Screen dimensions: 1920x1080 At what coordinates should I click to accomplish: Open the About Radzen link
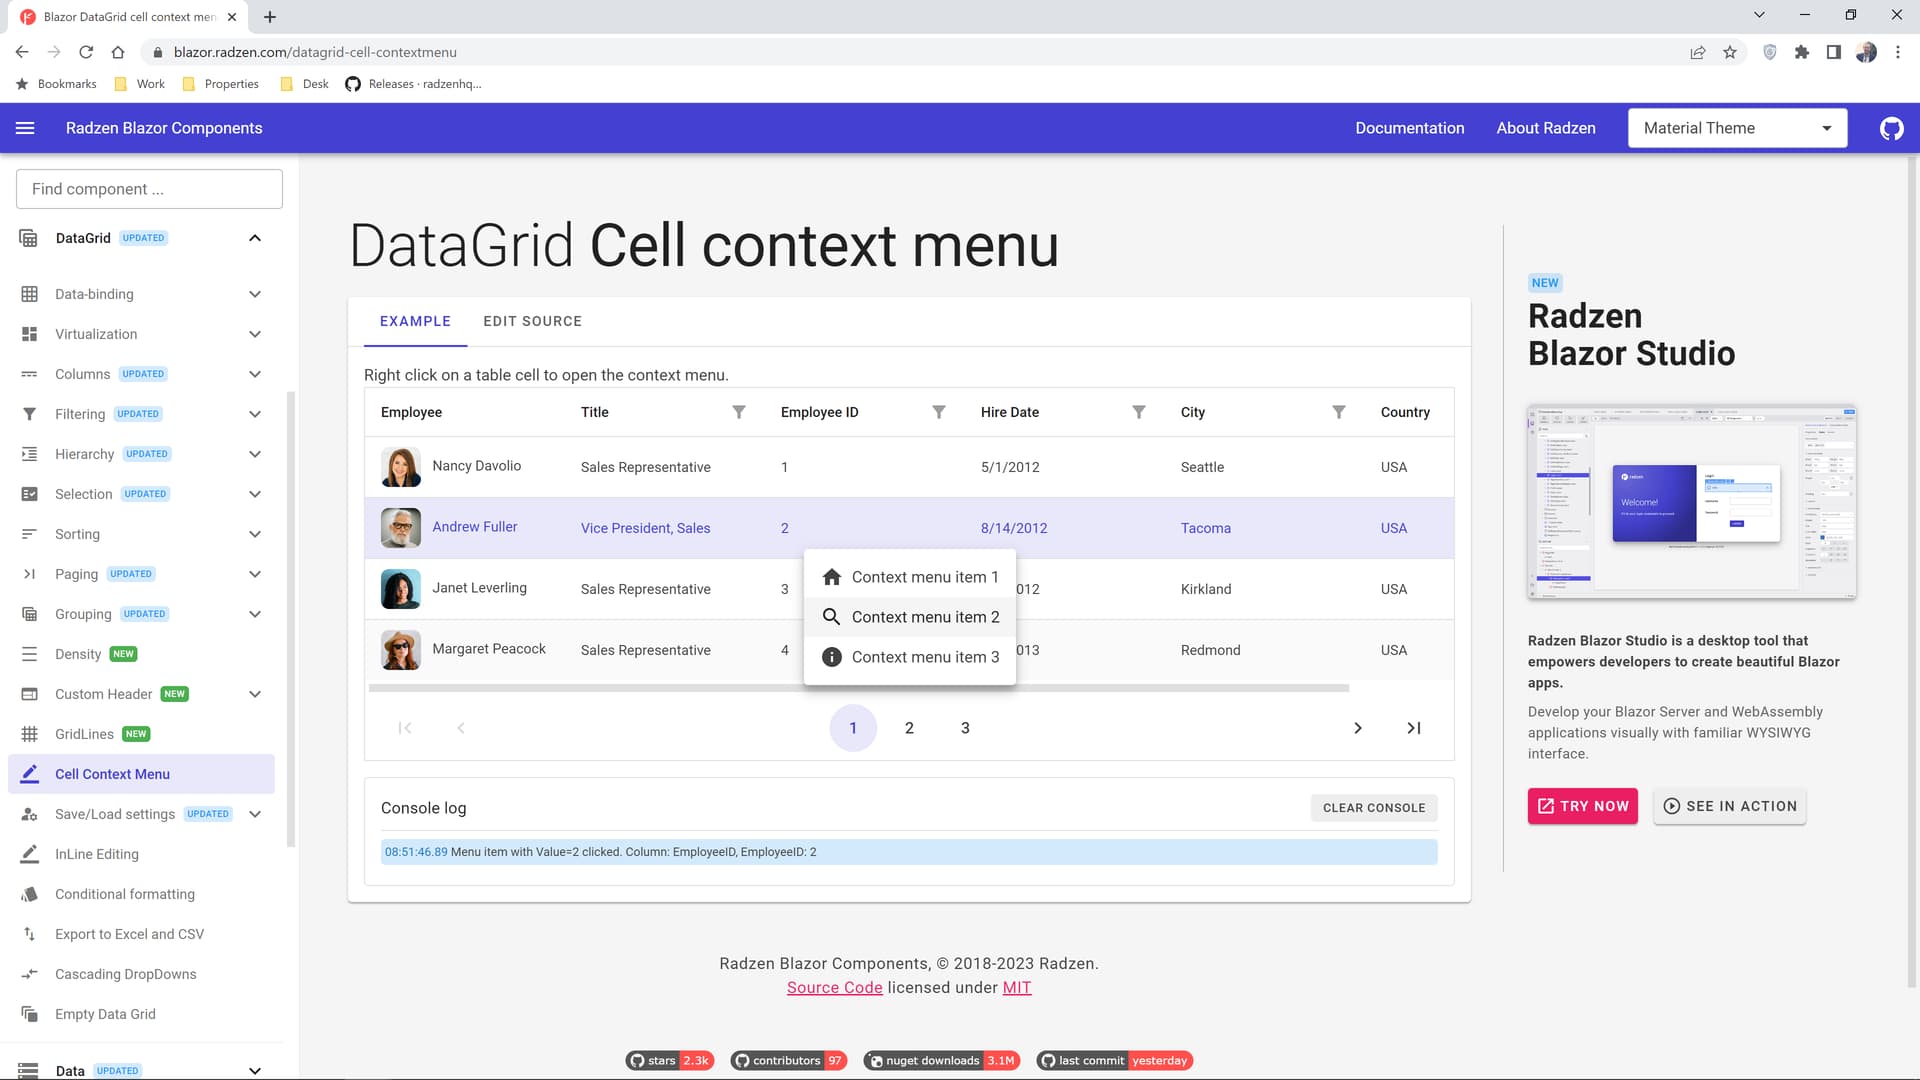(1545, 128)
